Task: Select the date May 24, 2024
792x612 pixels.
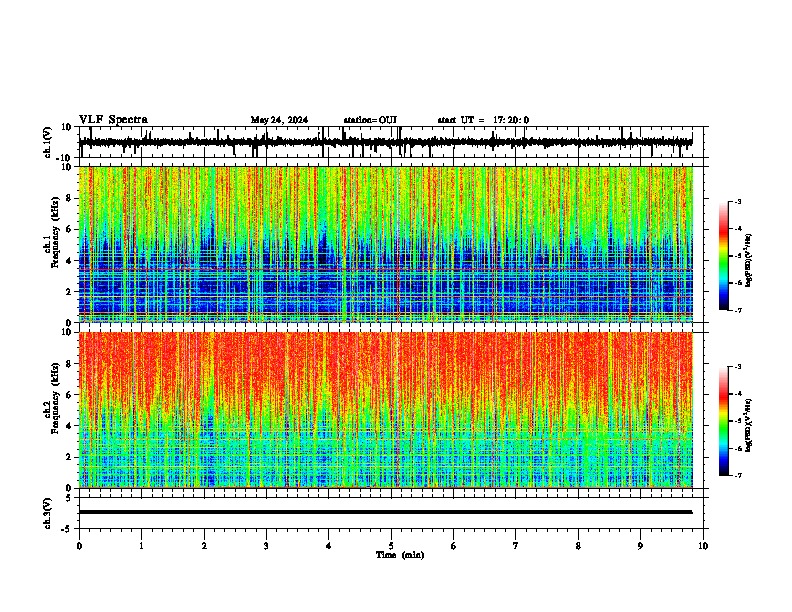Action: [x=279, y=120]
